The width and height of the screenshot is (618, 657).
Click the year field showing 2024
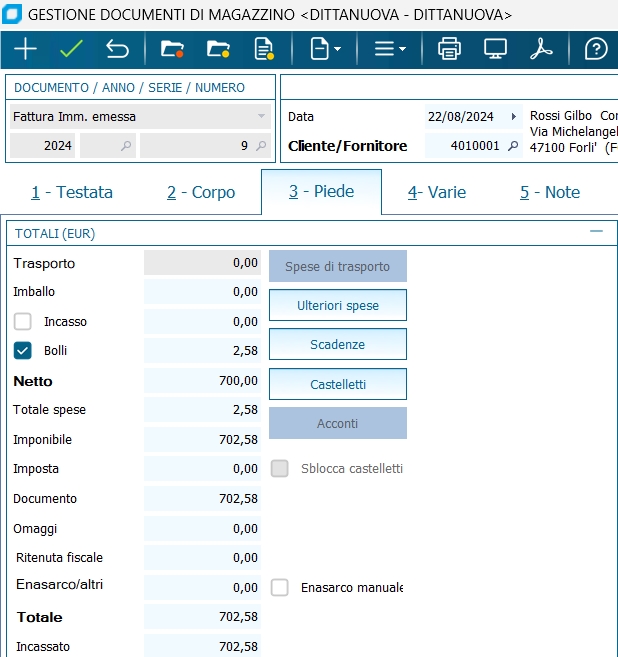tap(42, 145)
